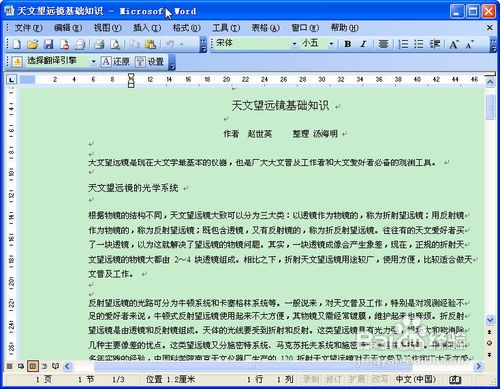Expand formatting toolbar options chevron

click(493, 44)
